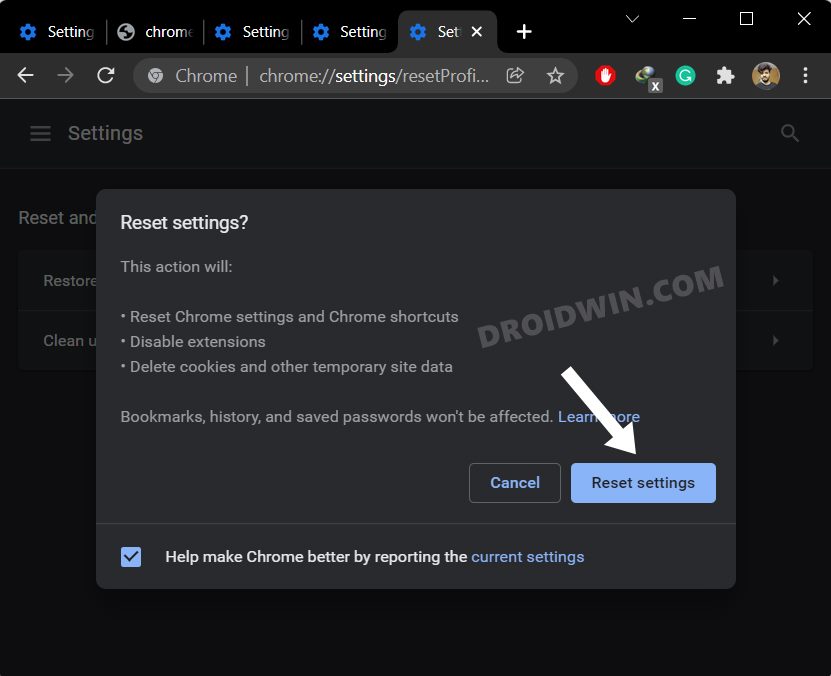Viewport: 831px width, 676px height.
Task: Open the Extensions puzzle-piece menu
Action: [725, 75]
